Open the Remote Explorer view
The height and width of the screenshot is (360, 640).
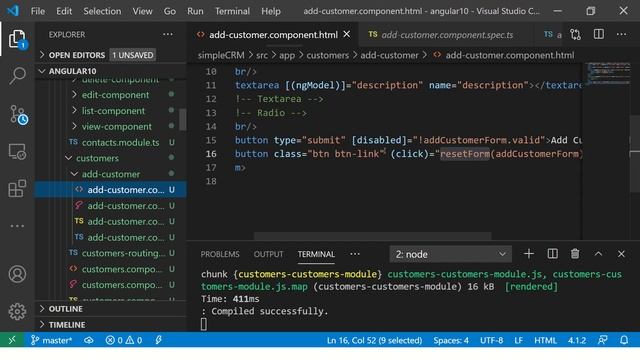tap(17, 151)
